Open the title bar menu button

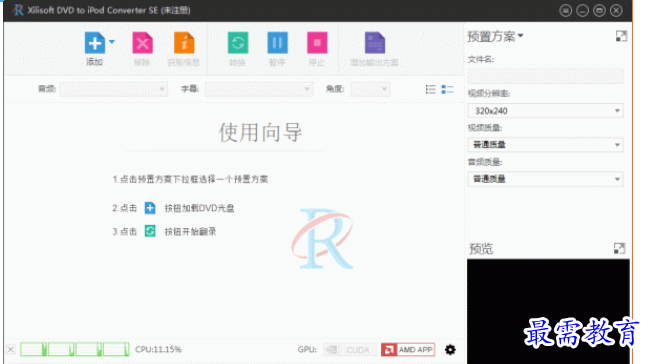tap(565, 10)
